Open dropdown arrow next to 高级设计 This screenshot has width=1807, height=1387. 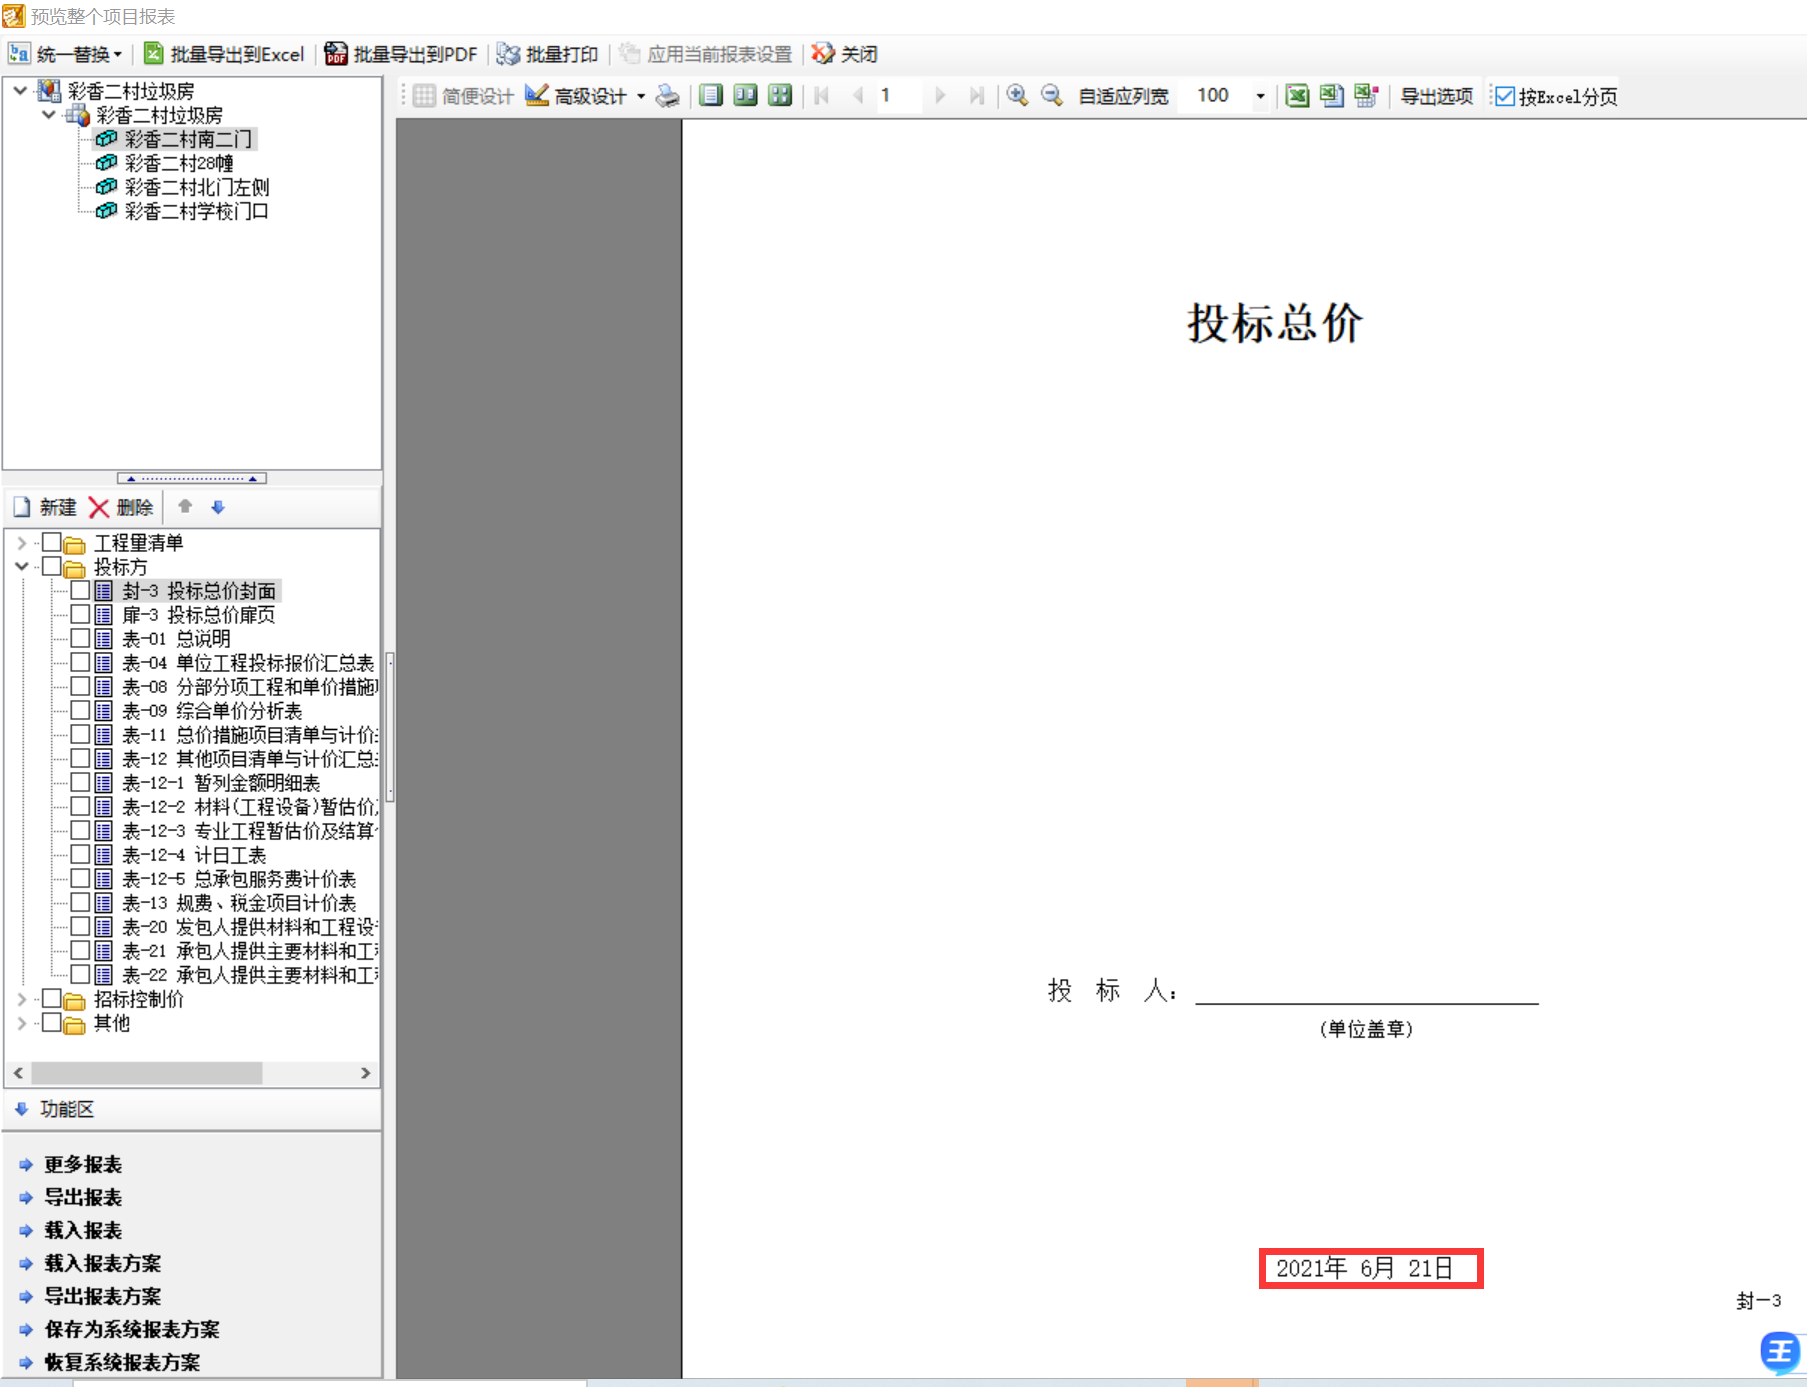pyautogui.click(x=641, y=96)
